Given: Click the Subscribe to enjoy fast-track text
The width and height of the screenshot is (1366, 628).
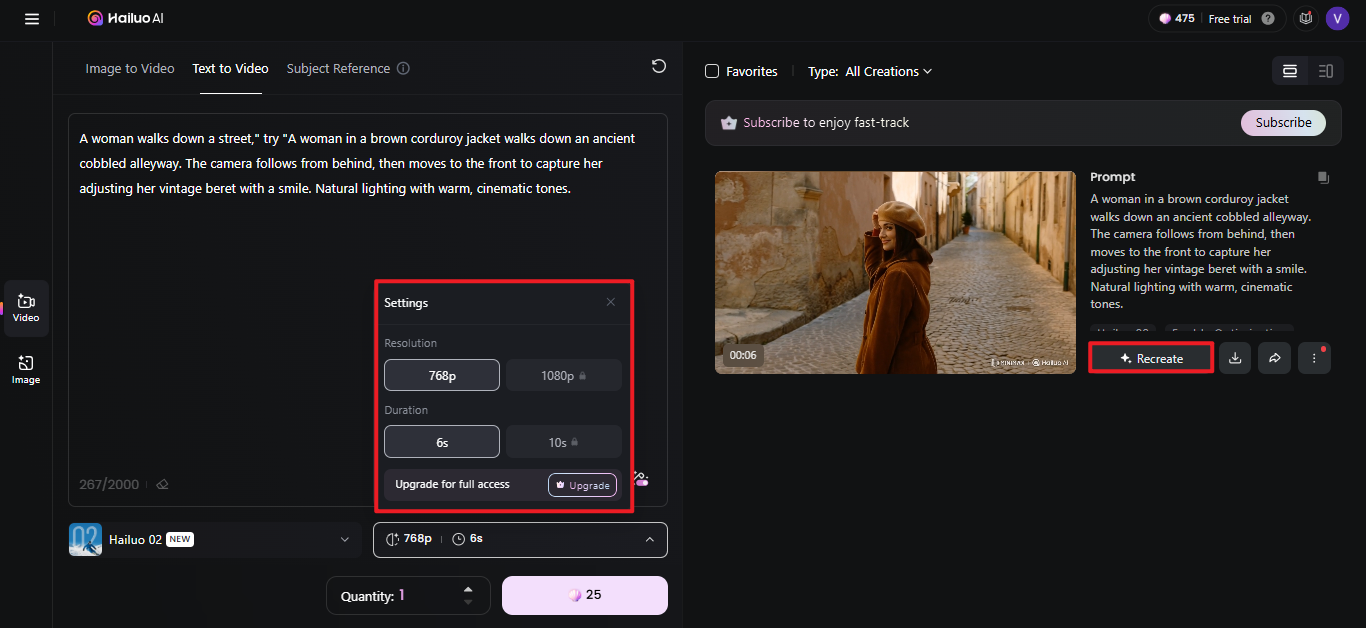Looking at the screenshot, I should (x=826, y=122).
